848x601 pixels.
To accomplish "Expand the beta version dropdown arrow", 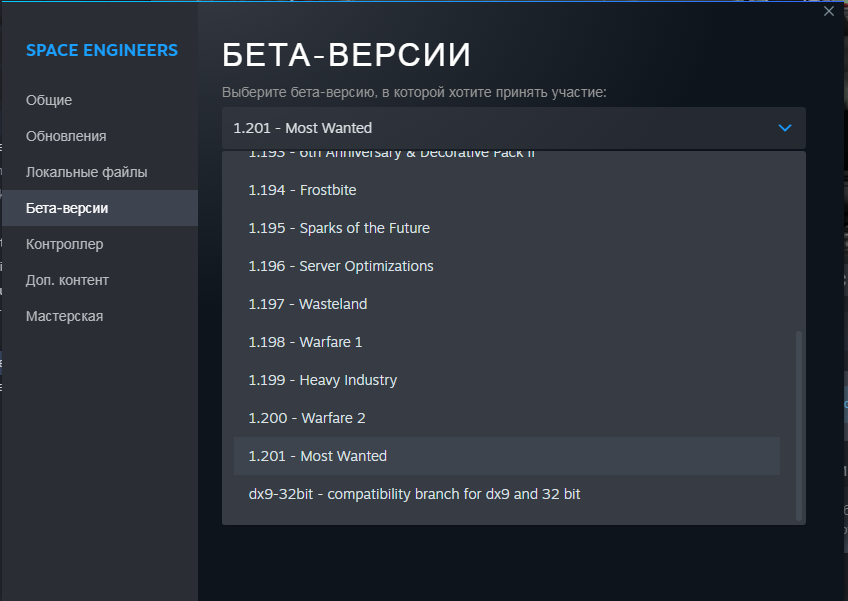I will (x=785, y=128).
